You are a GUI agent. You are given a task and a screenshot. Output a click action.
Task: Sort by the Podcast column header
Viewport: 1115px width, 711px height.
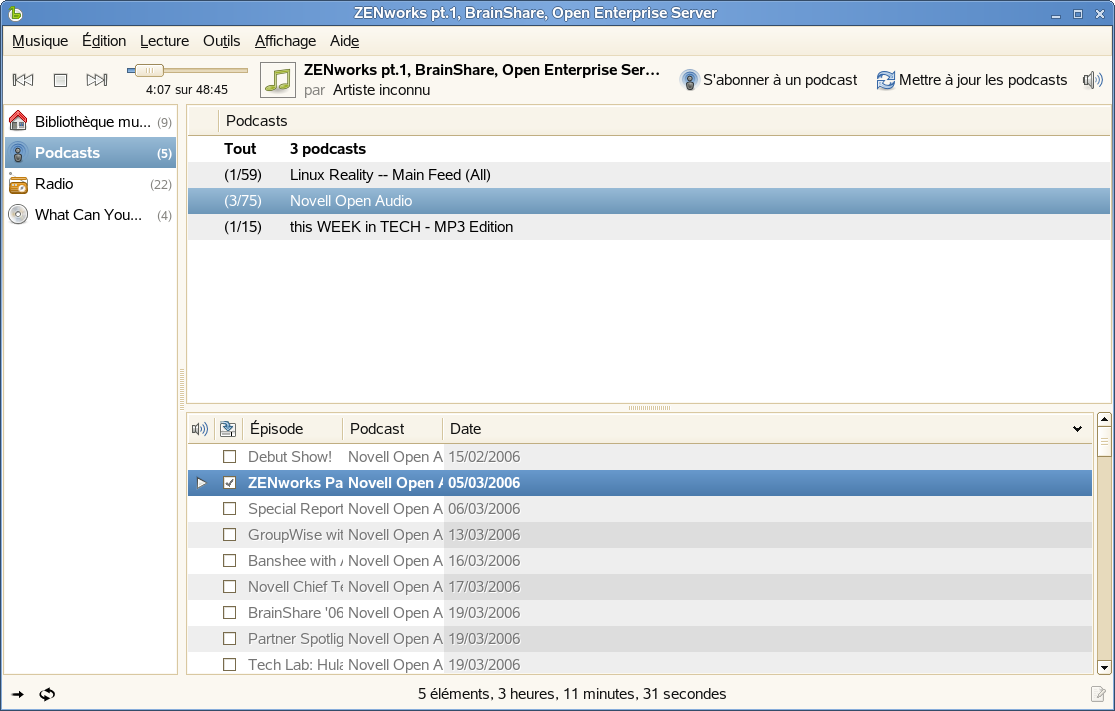tap(393, 429)
